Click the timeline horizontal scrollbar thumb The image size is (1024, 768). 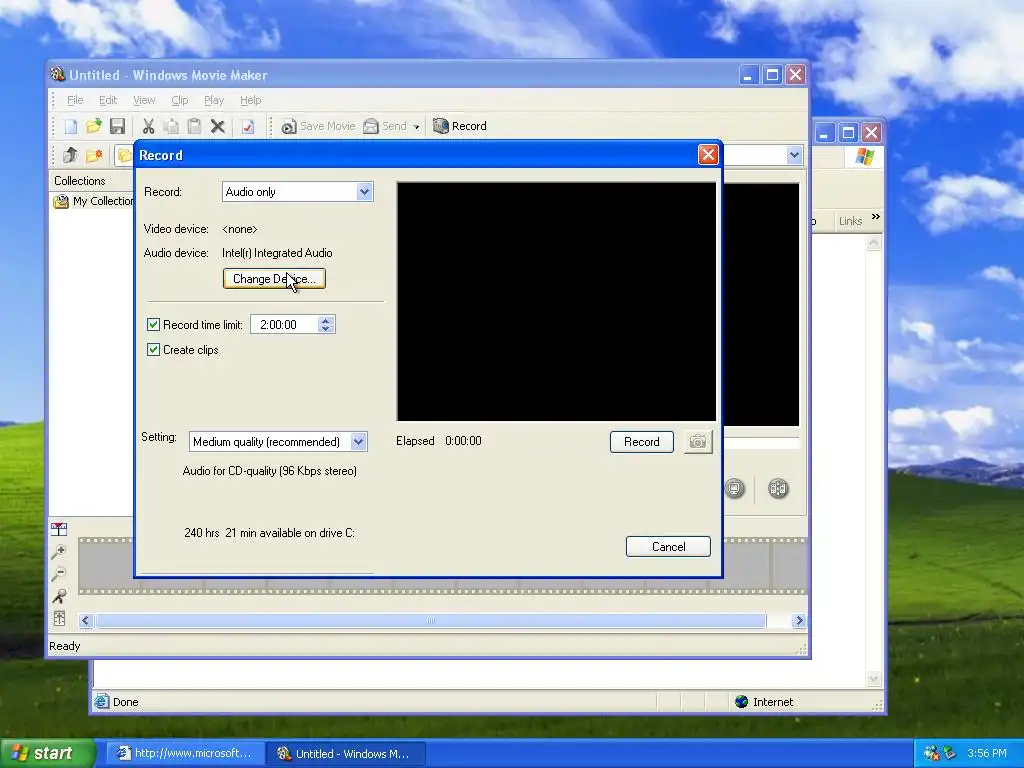click(x=430, y=621)
